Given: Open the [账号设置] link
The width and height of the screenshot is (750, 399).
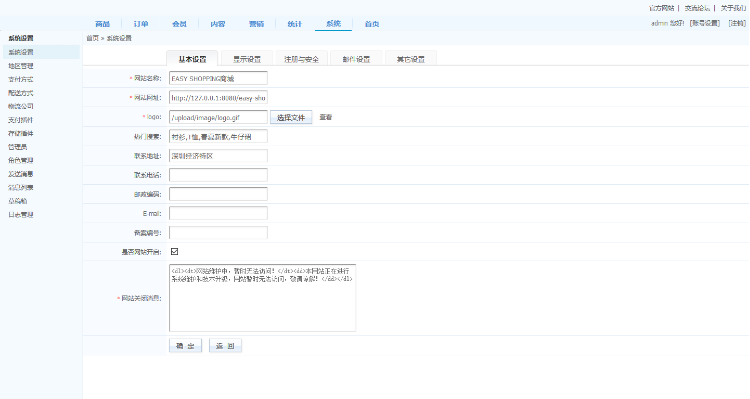Looking at the screenshot, I should [705, 23].
